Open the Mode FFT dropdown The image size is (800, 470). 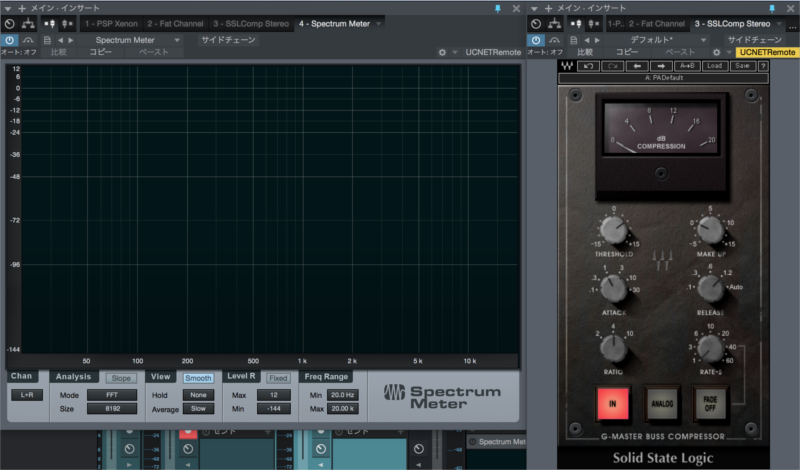point(112,395)
